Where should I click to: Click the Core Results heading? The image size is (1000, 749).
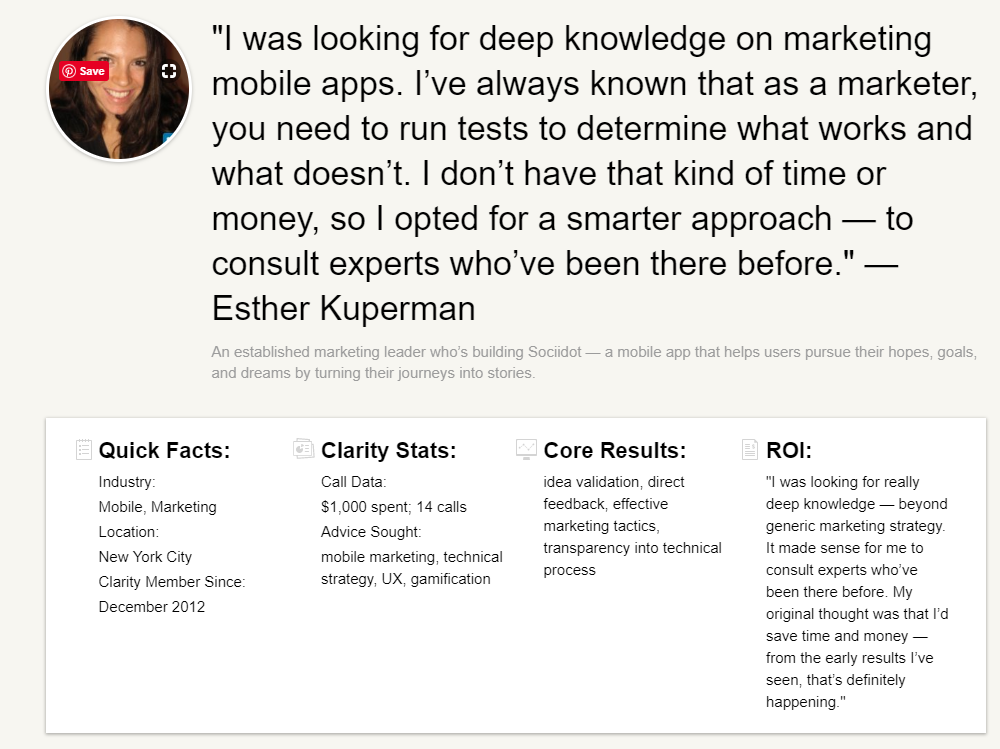coord(615,450)
